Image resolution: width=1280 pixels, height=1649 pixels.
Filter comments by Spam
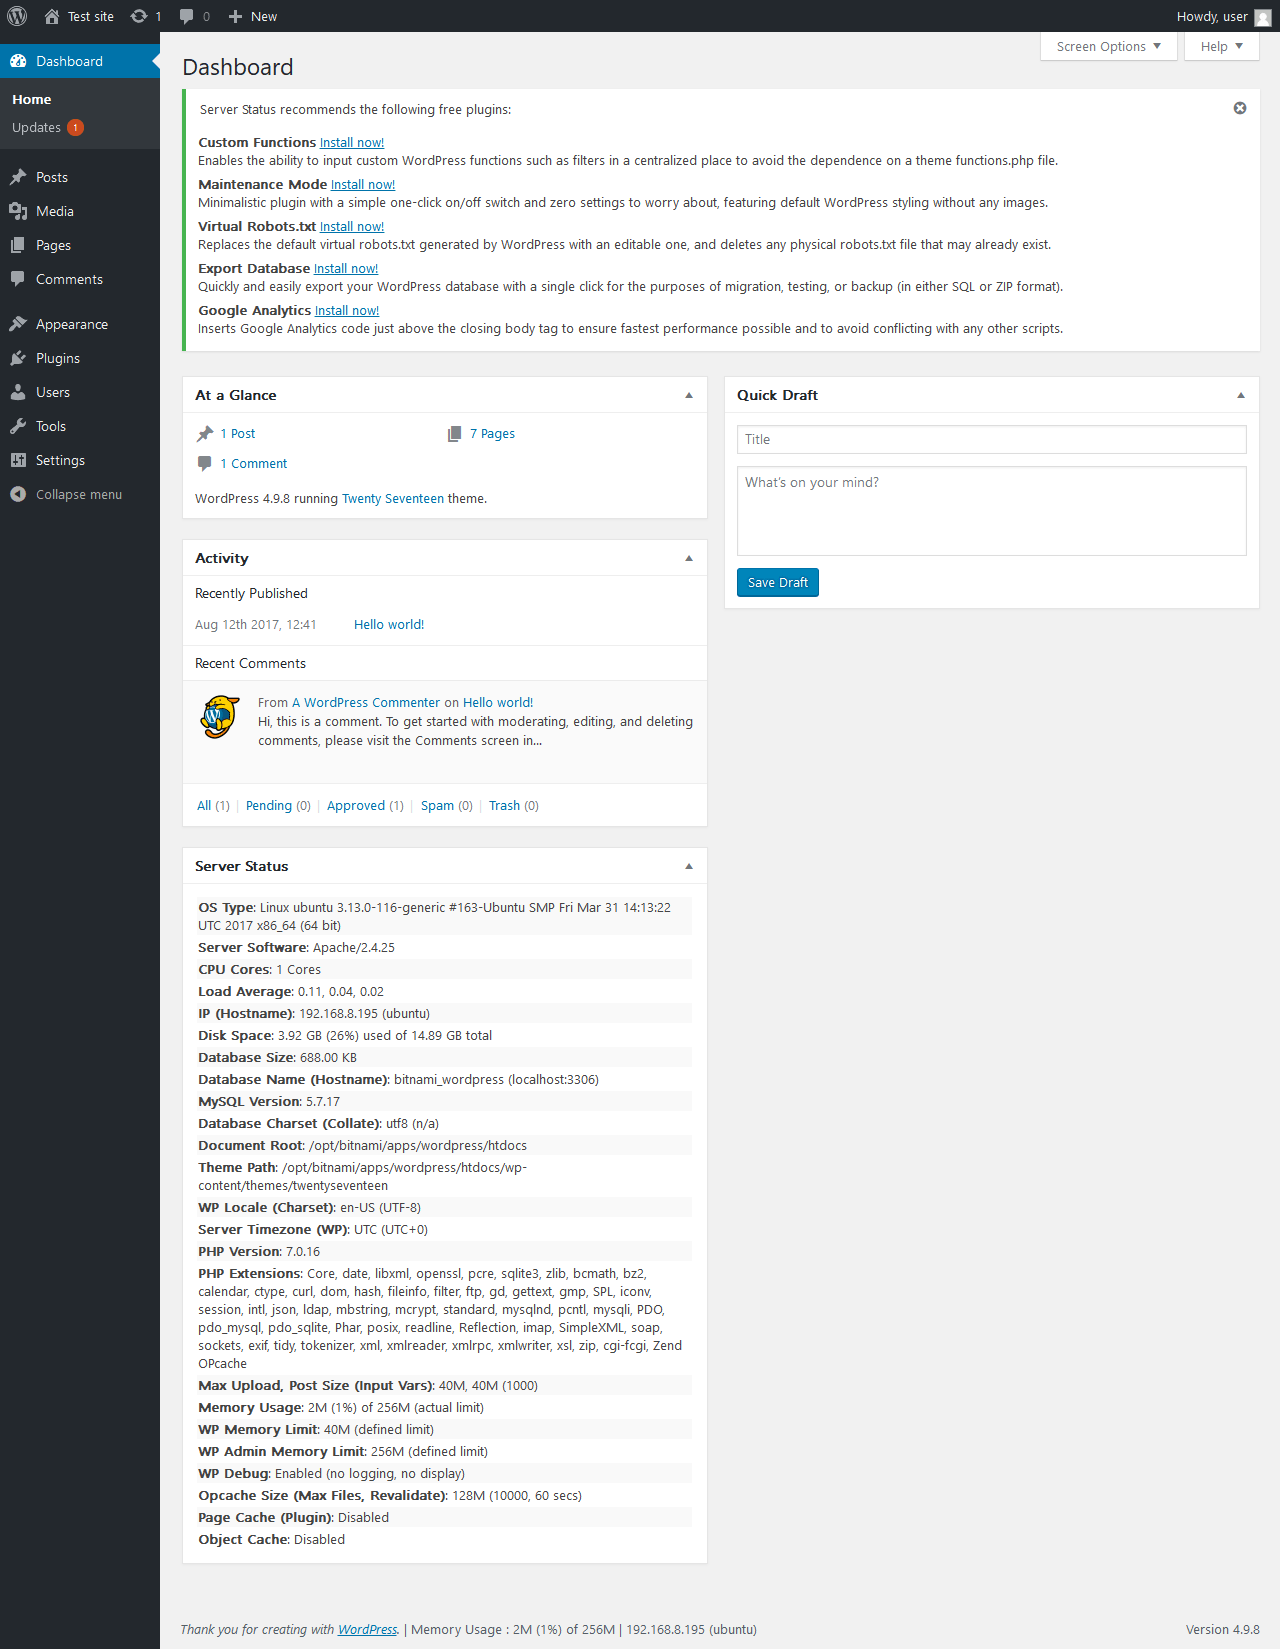(x=437, y=805)
